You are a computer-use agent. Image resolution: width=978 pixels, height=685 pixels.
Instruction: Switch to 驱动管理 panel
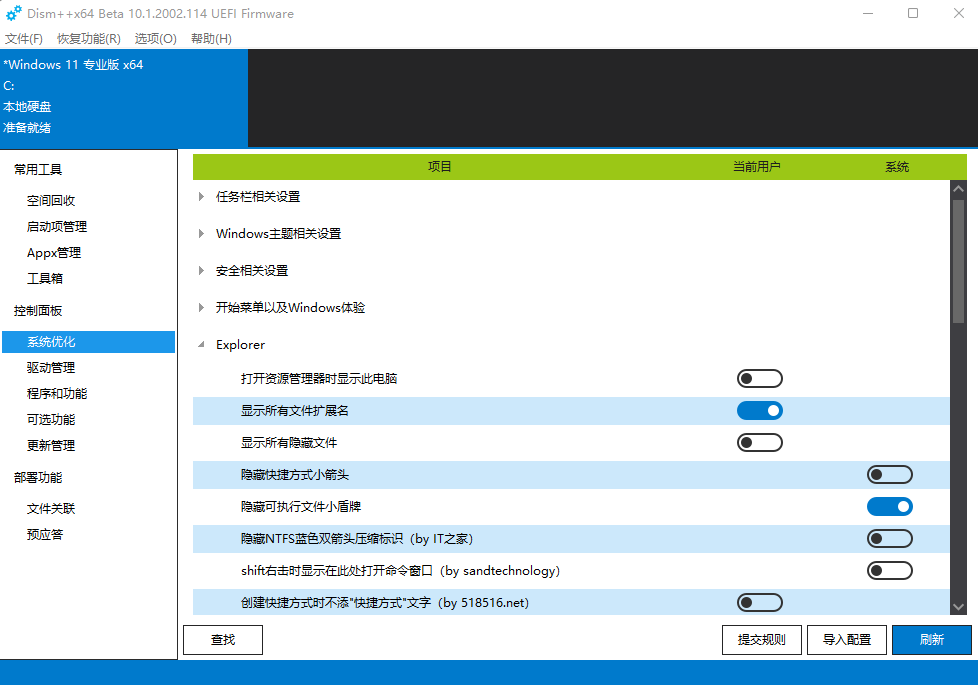click(x=52, y=367)
